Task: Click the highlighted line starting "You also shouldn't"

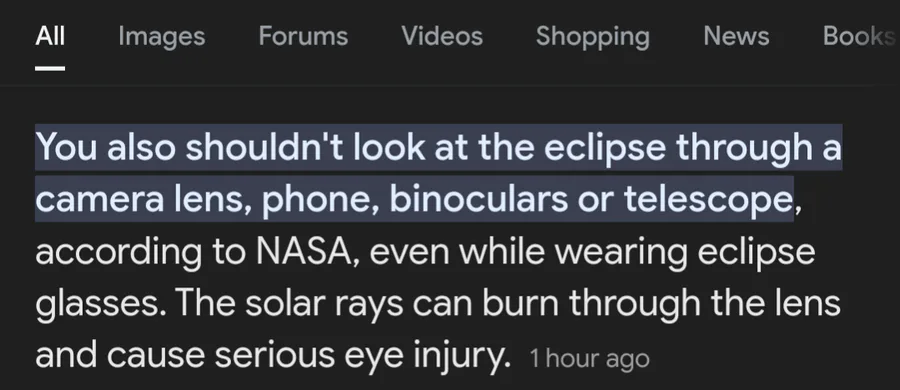Action: [439, 148]
